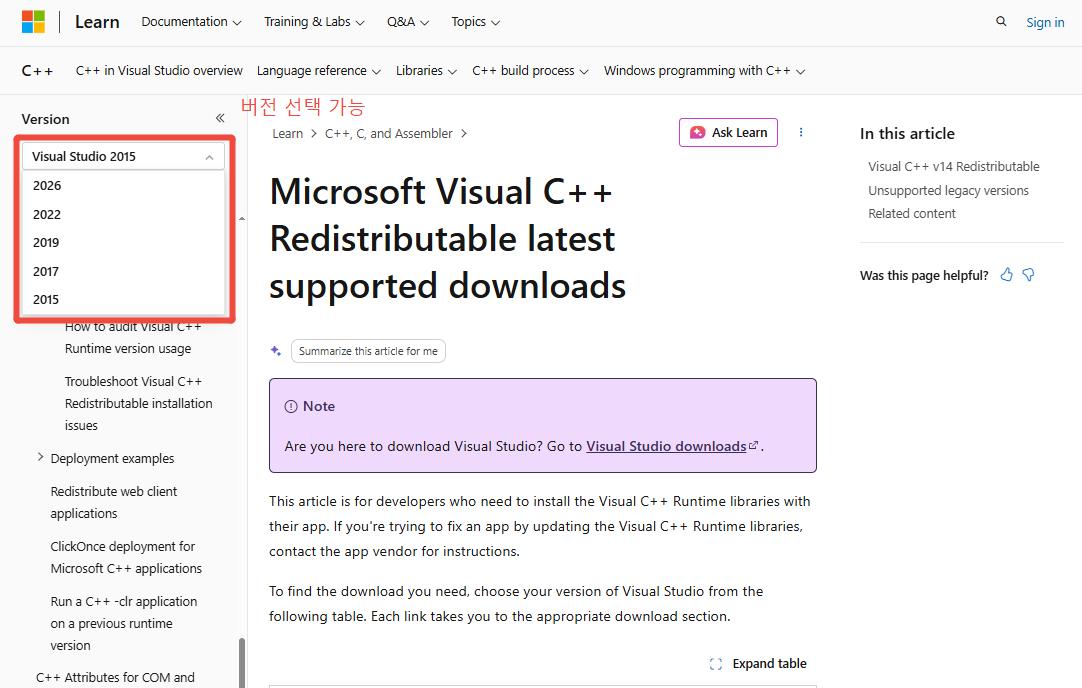Screen dimensions: 1082x688
Task: Open Troubleshoot Visual C++ Redistributable installation issues
Action: coord(138,403)
